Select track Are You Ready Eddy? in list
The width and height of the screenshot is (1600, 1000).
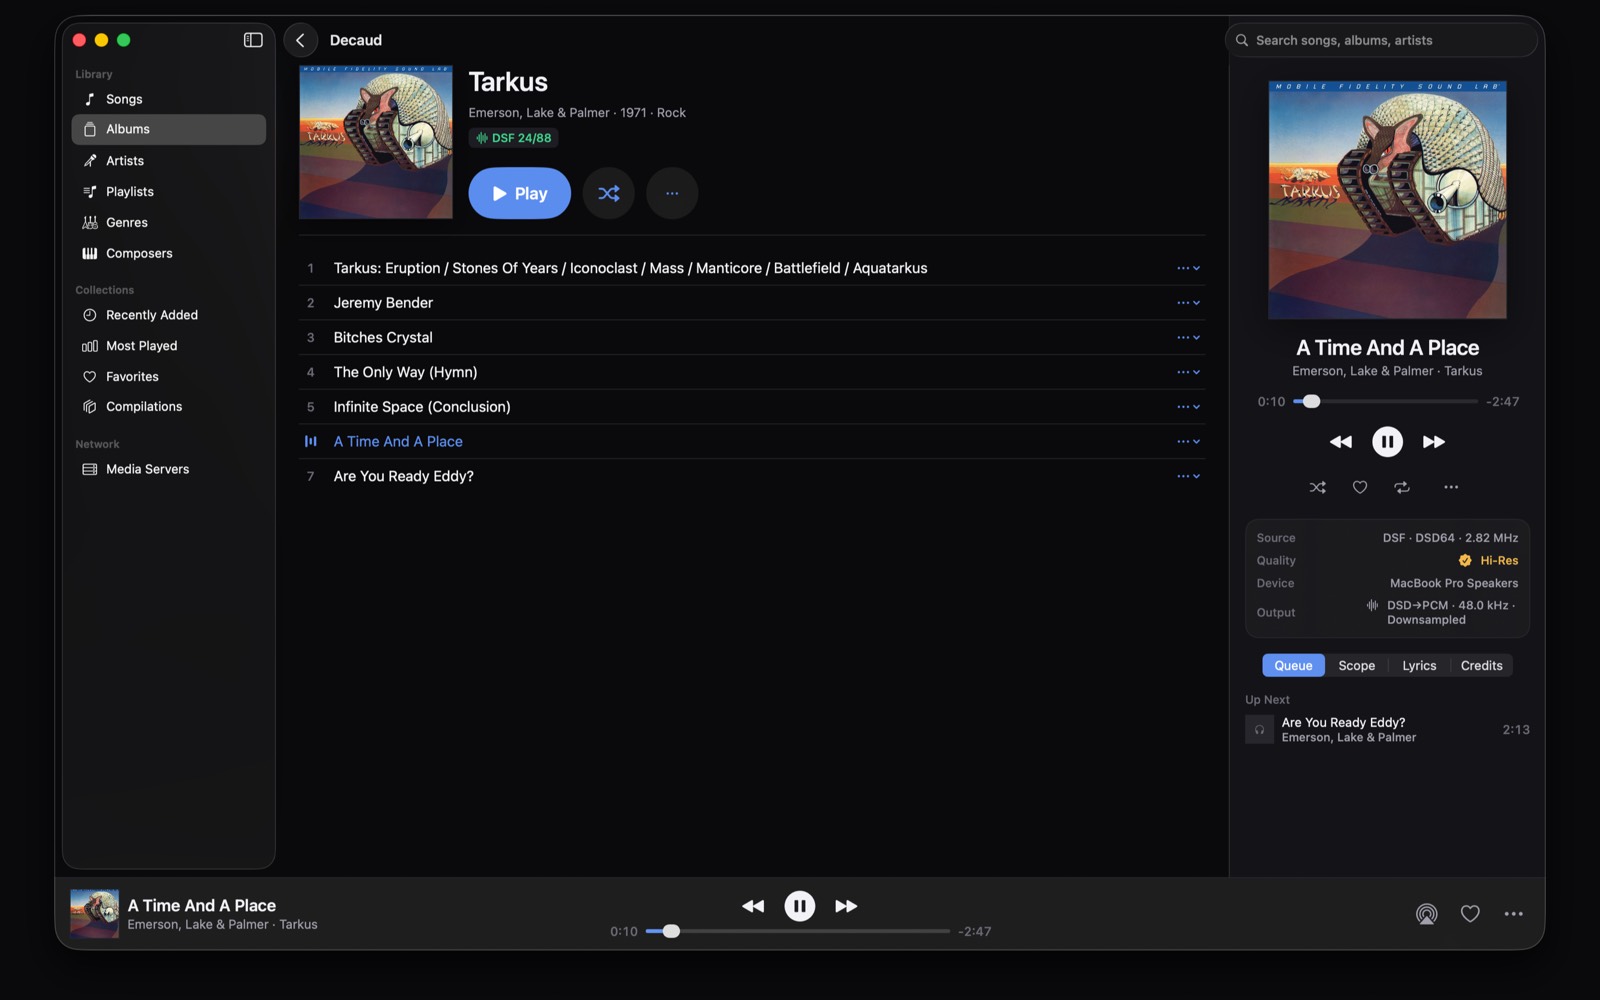752,476
